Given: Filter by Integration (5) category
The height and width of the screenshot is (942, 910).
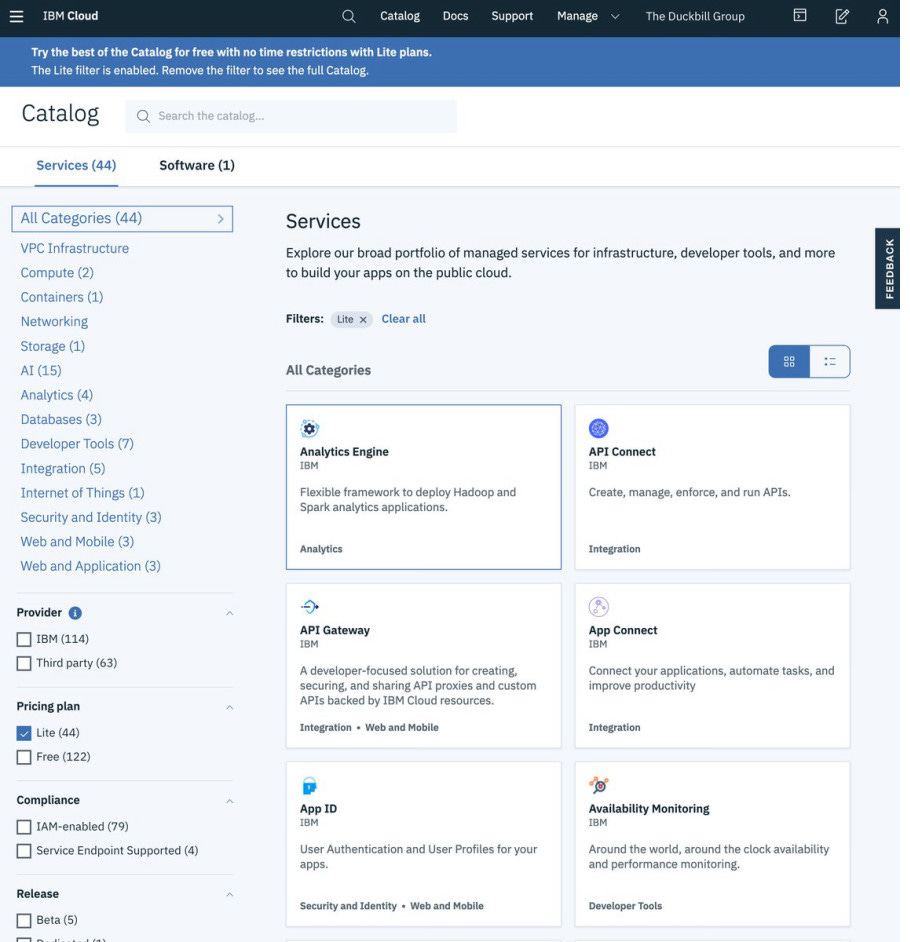Looking at the screenshot, I should coord(63,469).
